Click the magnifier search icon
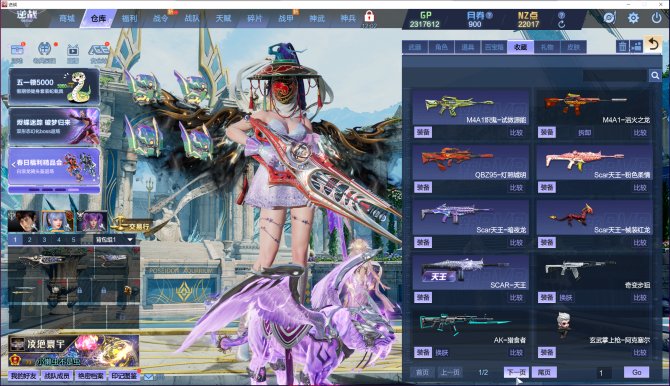The image size is (670, 386). coord(655,76)
